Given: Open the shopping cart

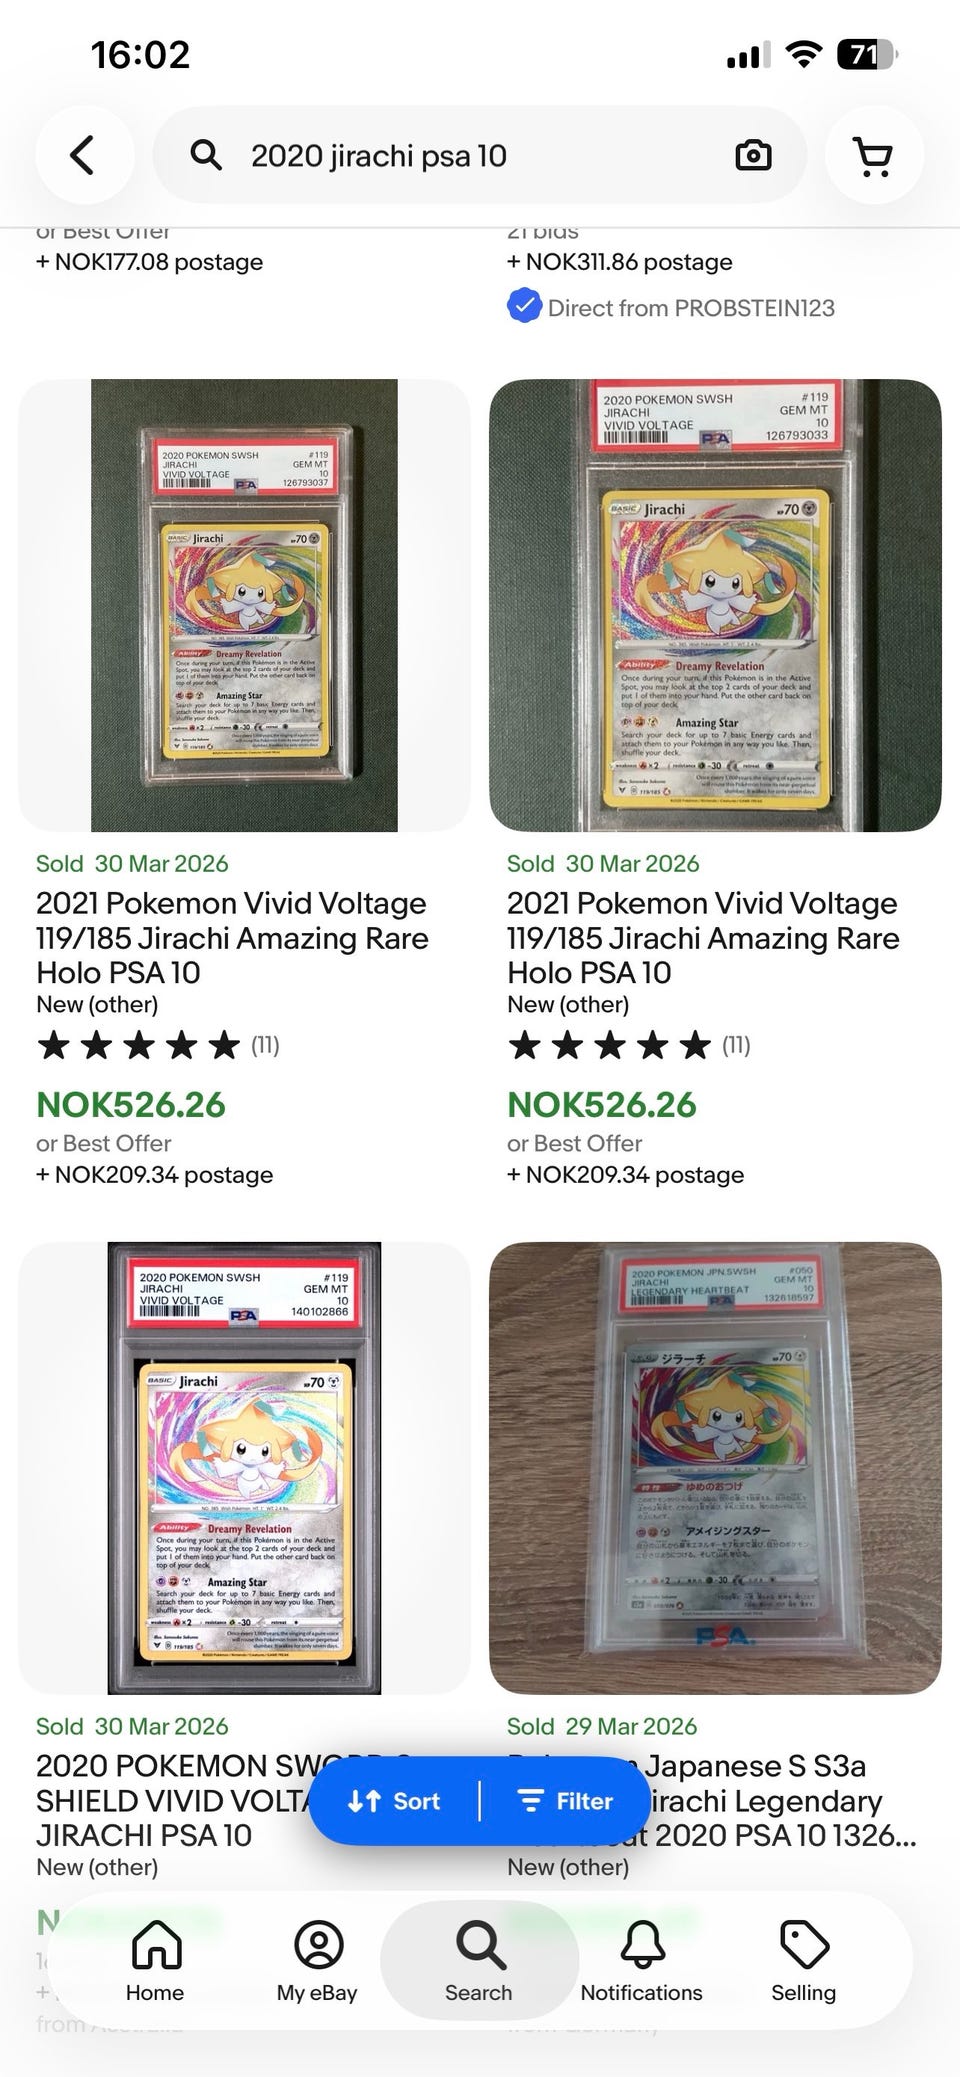Looking at the screenshot, I should [874, 155].
